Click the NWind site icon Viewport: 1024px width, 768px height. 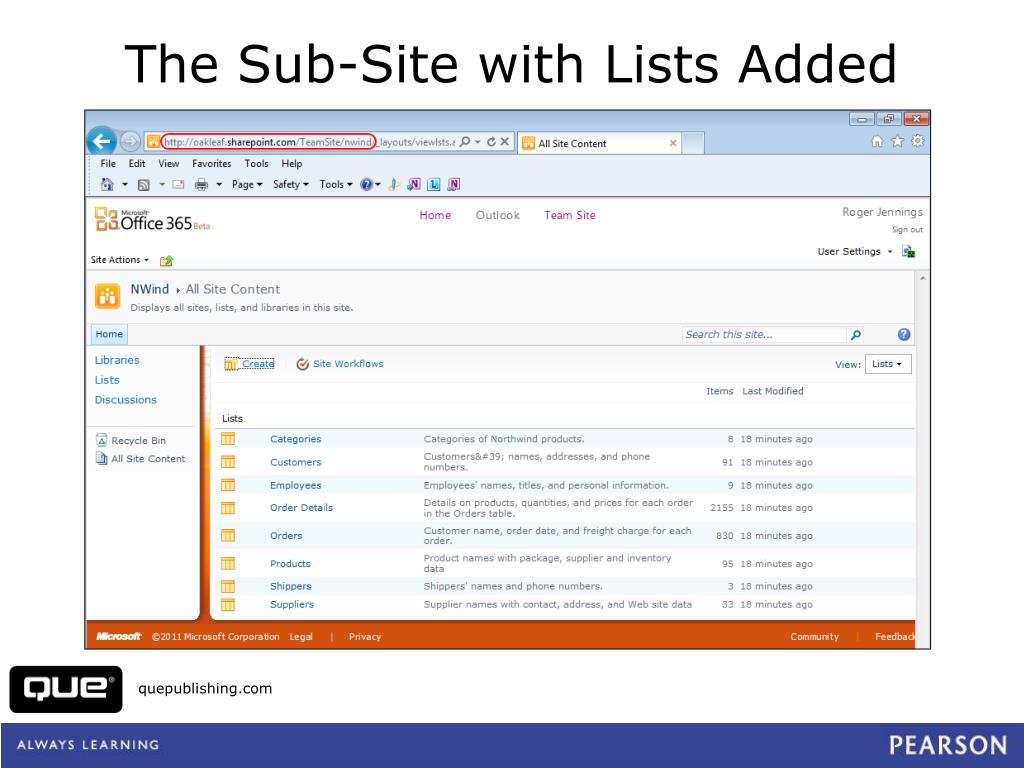click(x=108, y=296)
